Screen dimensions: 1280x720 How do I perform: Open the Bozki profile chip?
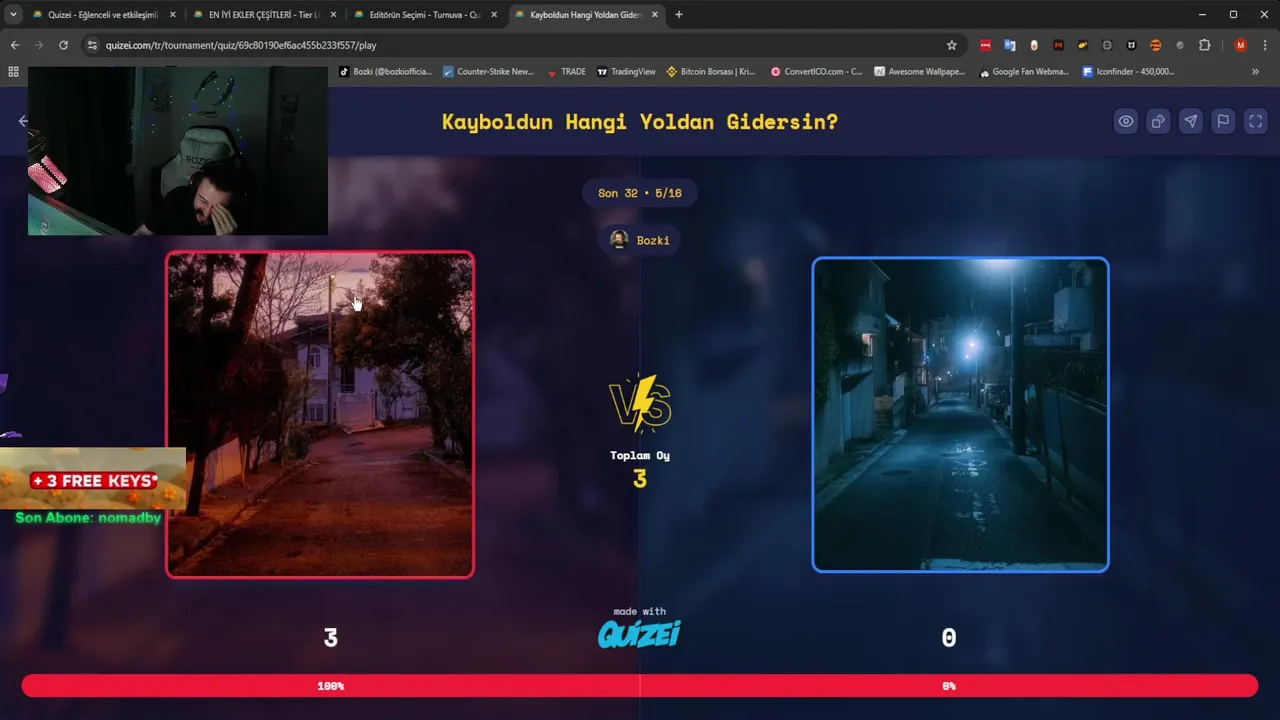pos(640,240)
